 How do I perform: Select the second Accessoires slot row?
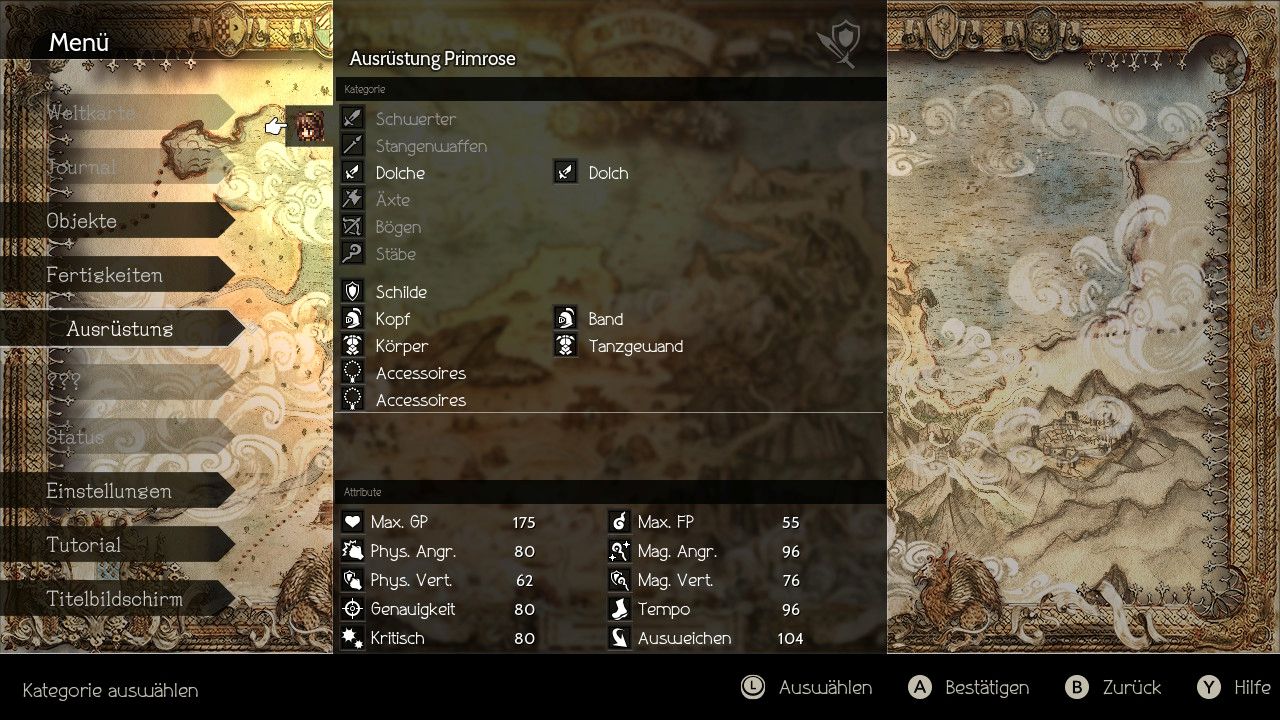click(610, 400)
